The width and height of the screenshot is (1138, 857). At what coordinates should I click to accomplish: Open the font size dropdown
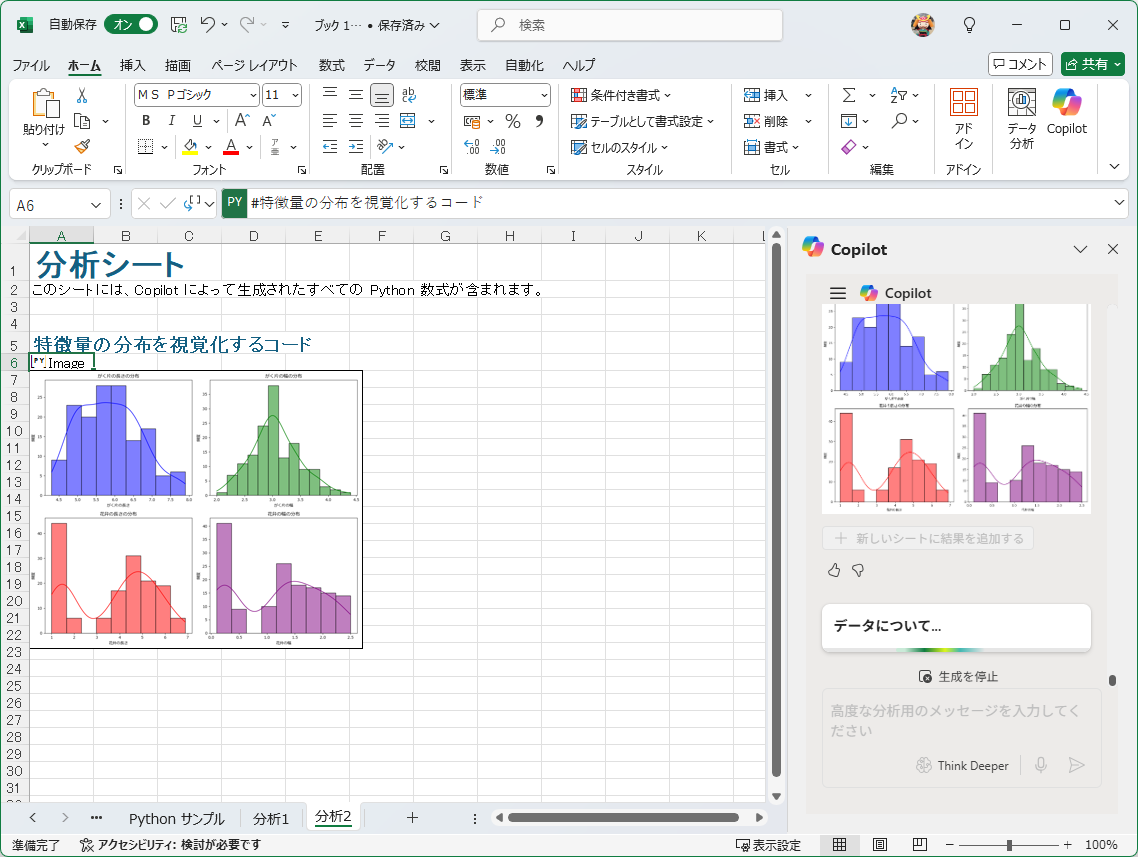tap(295, 95)
